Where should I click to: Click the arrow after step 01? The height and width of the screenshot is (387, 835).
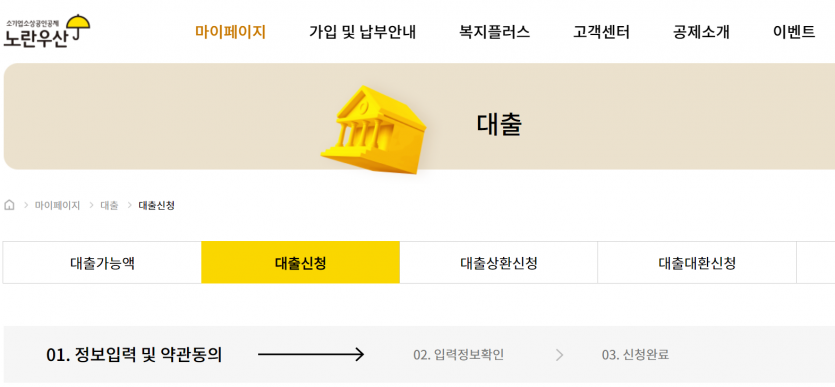click(x=311, y=355)
